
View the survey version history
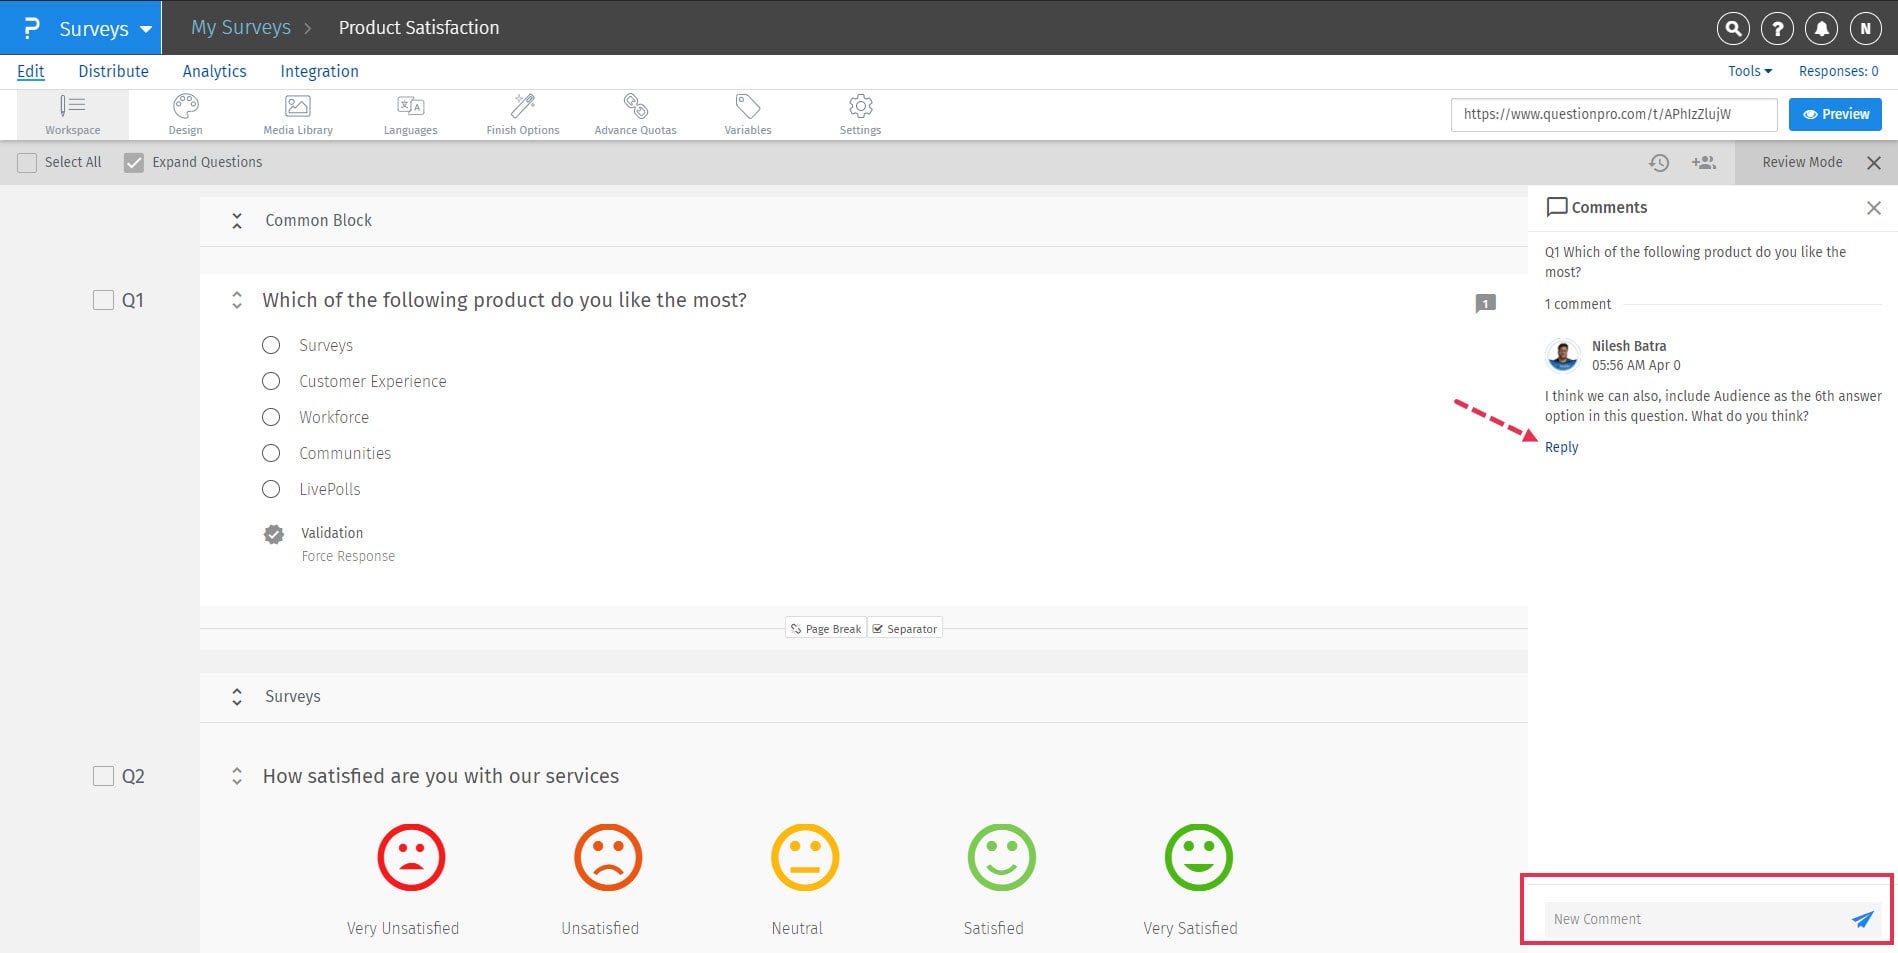coord(1660,162)
